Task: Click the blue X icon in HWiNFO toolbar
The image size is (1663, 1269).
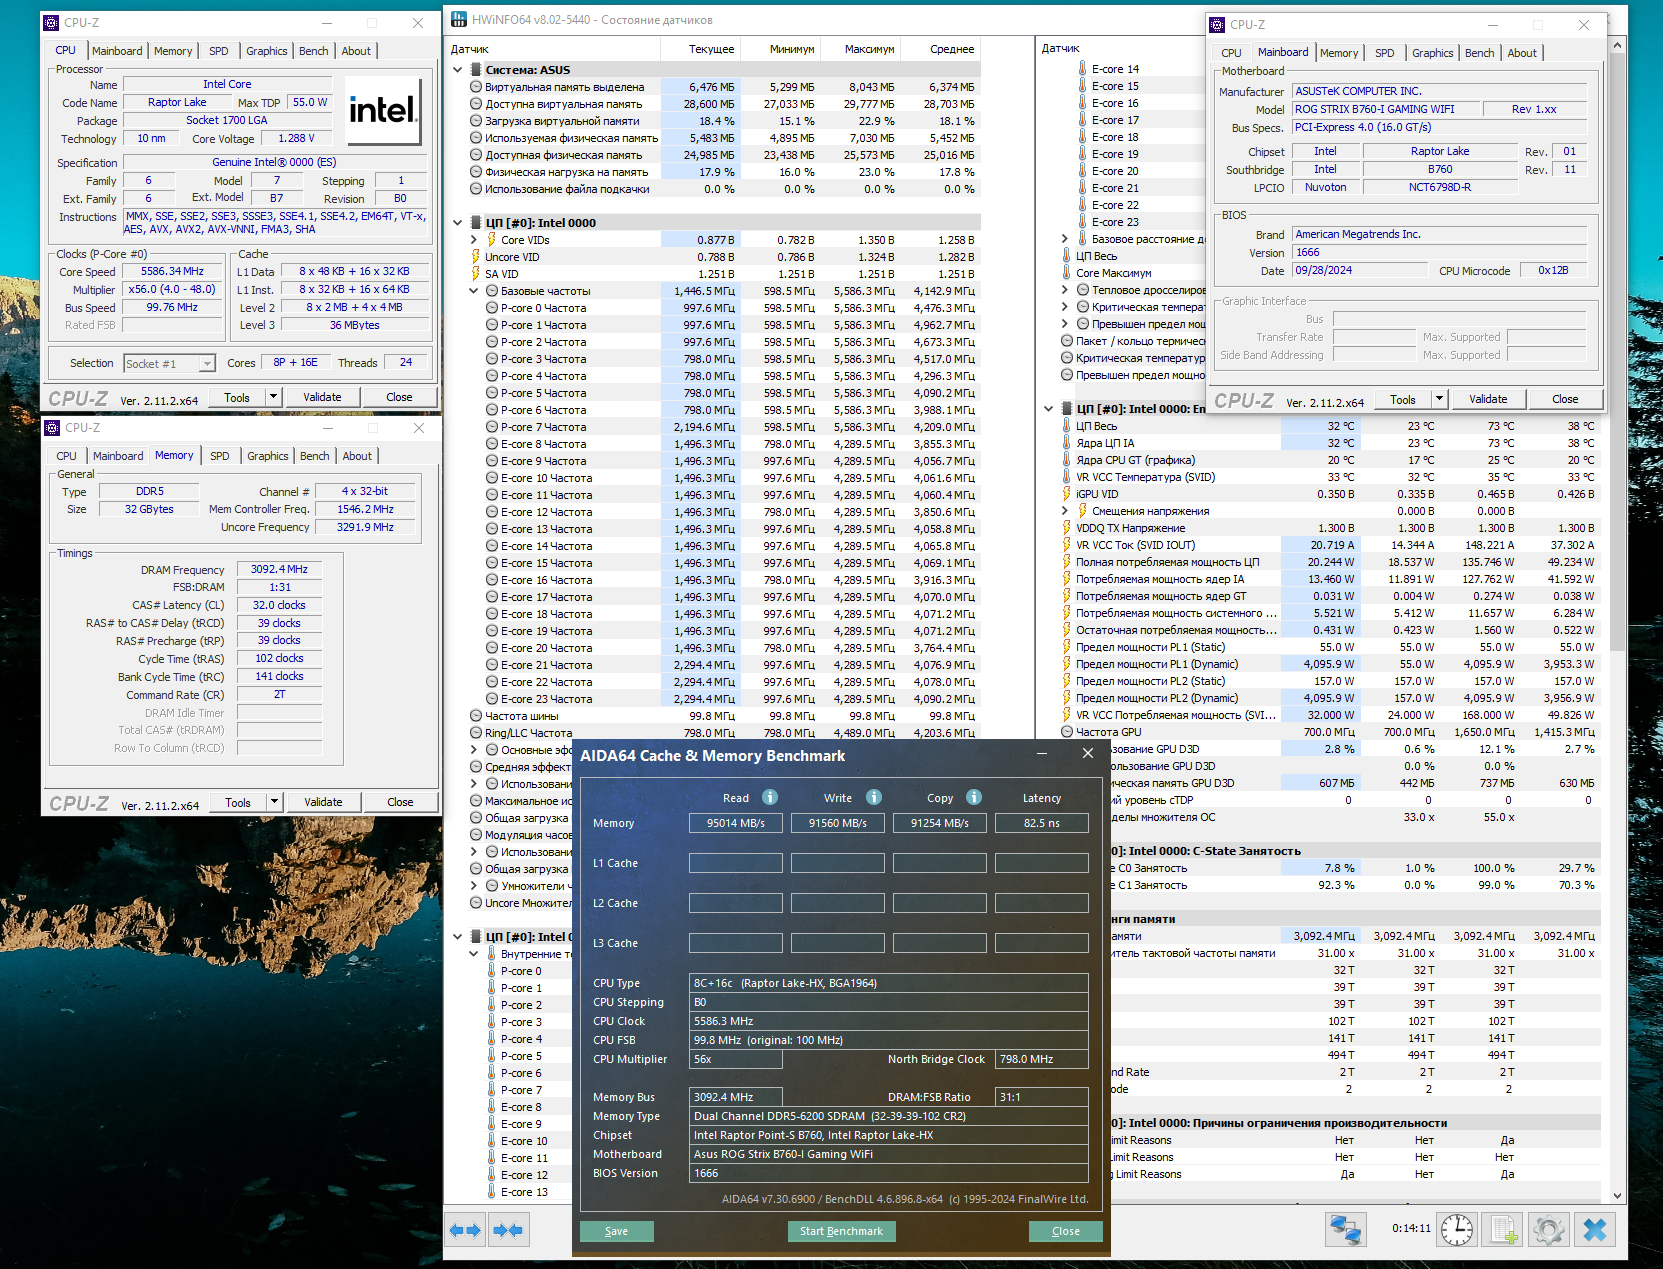Action: click(1595, 1229)
